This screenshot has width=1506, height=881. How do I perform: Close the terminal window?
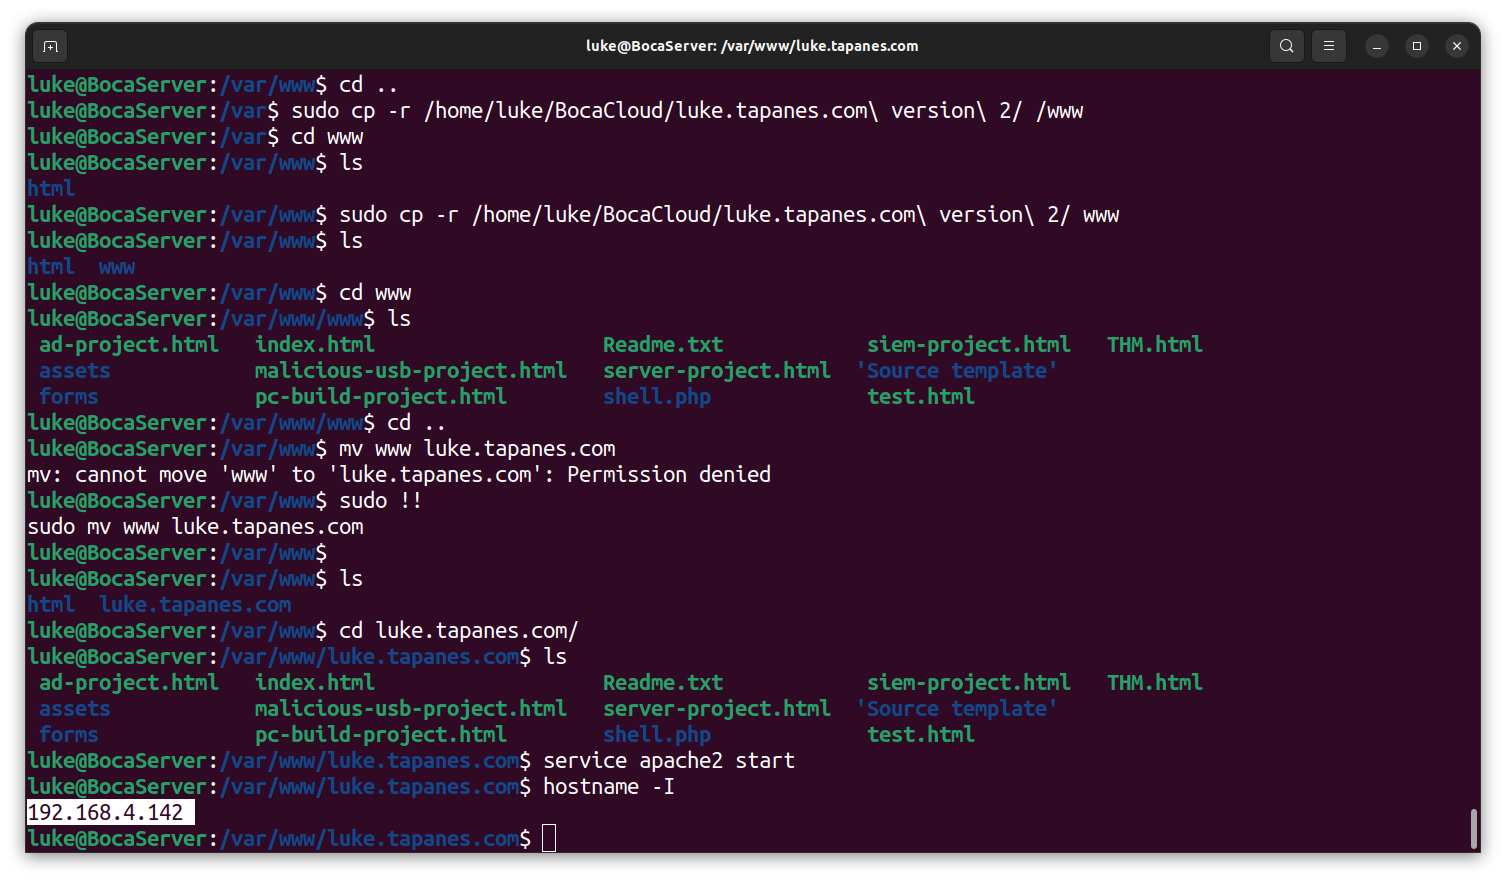coord(1457,46)
